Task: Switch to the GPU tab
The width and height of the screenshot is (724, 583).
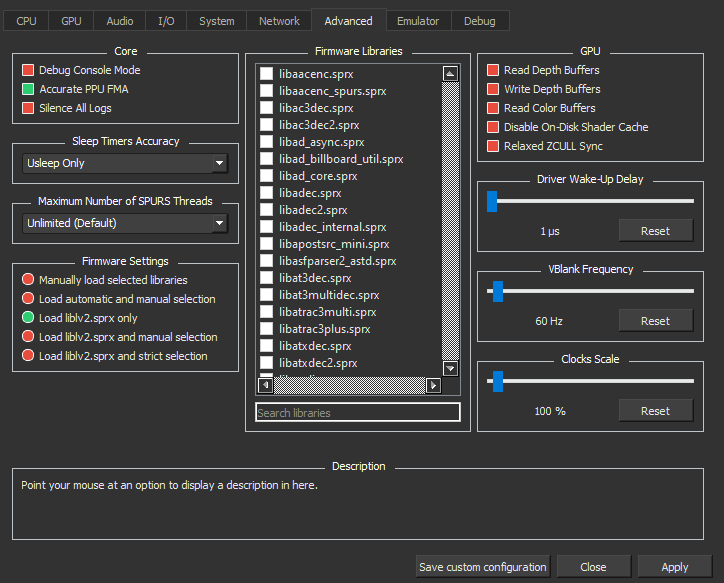Action: pyautogui.click(x=72, y=21)
